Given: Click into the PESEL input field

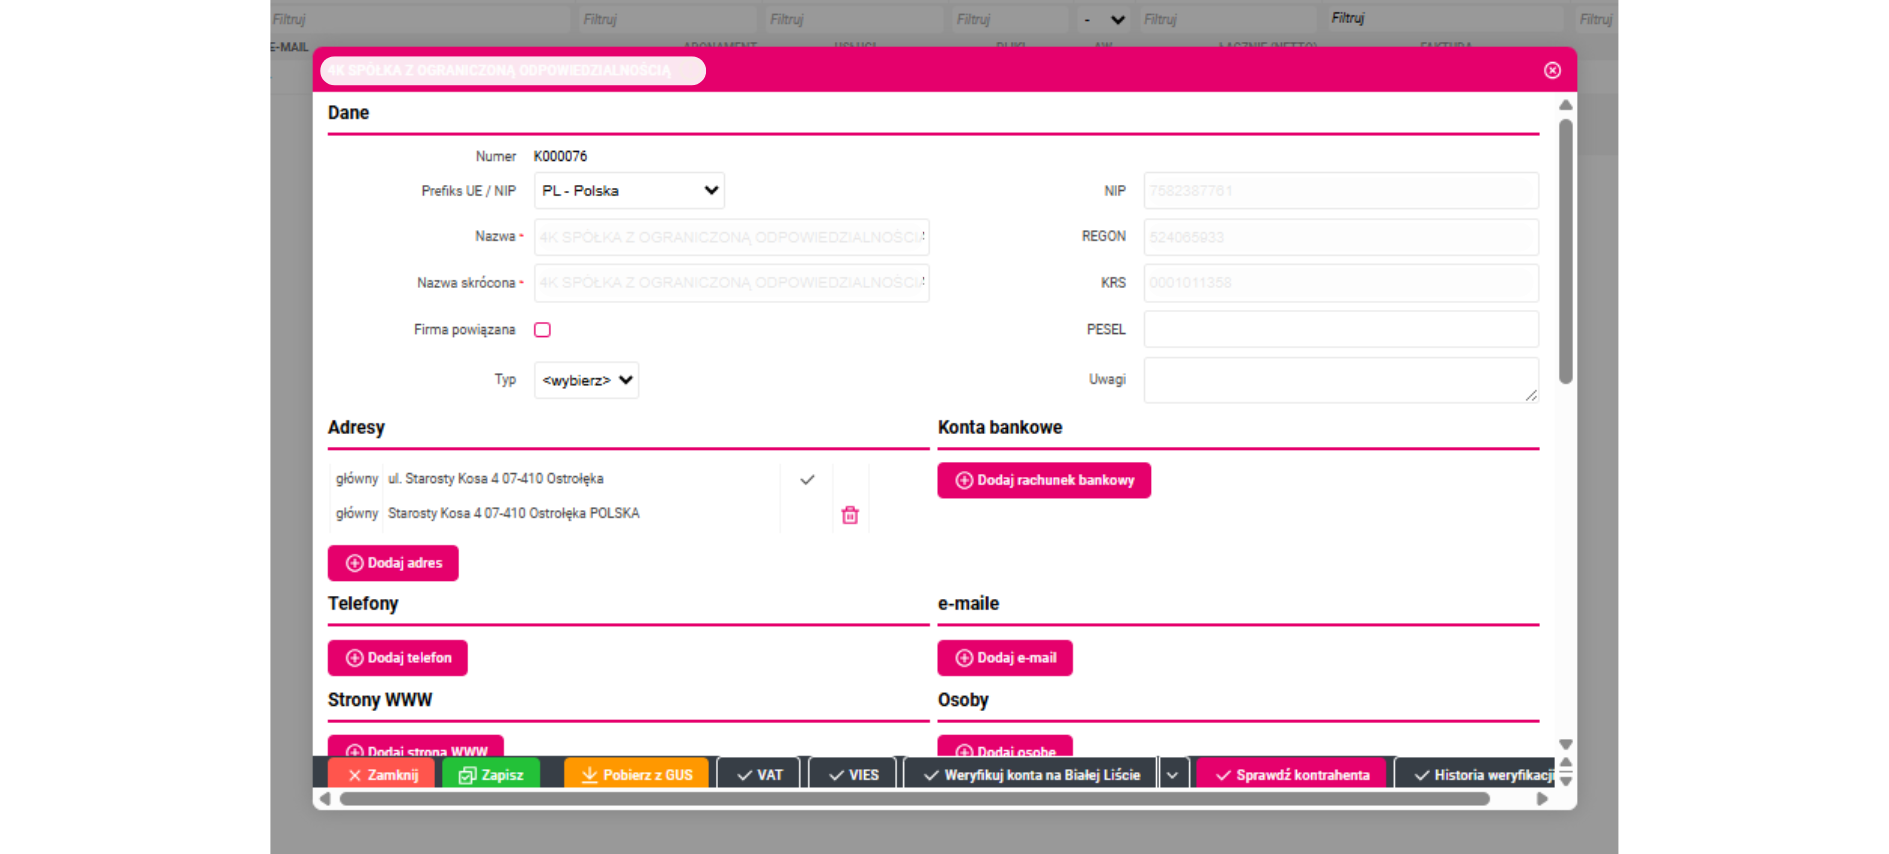Looking at the screenshot, I should tap(1340, 330).
